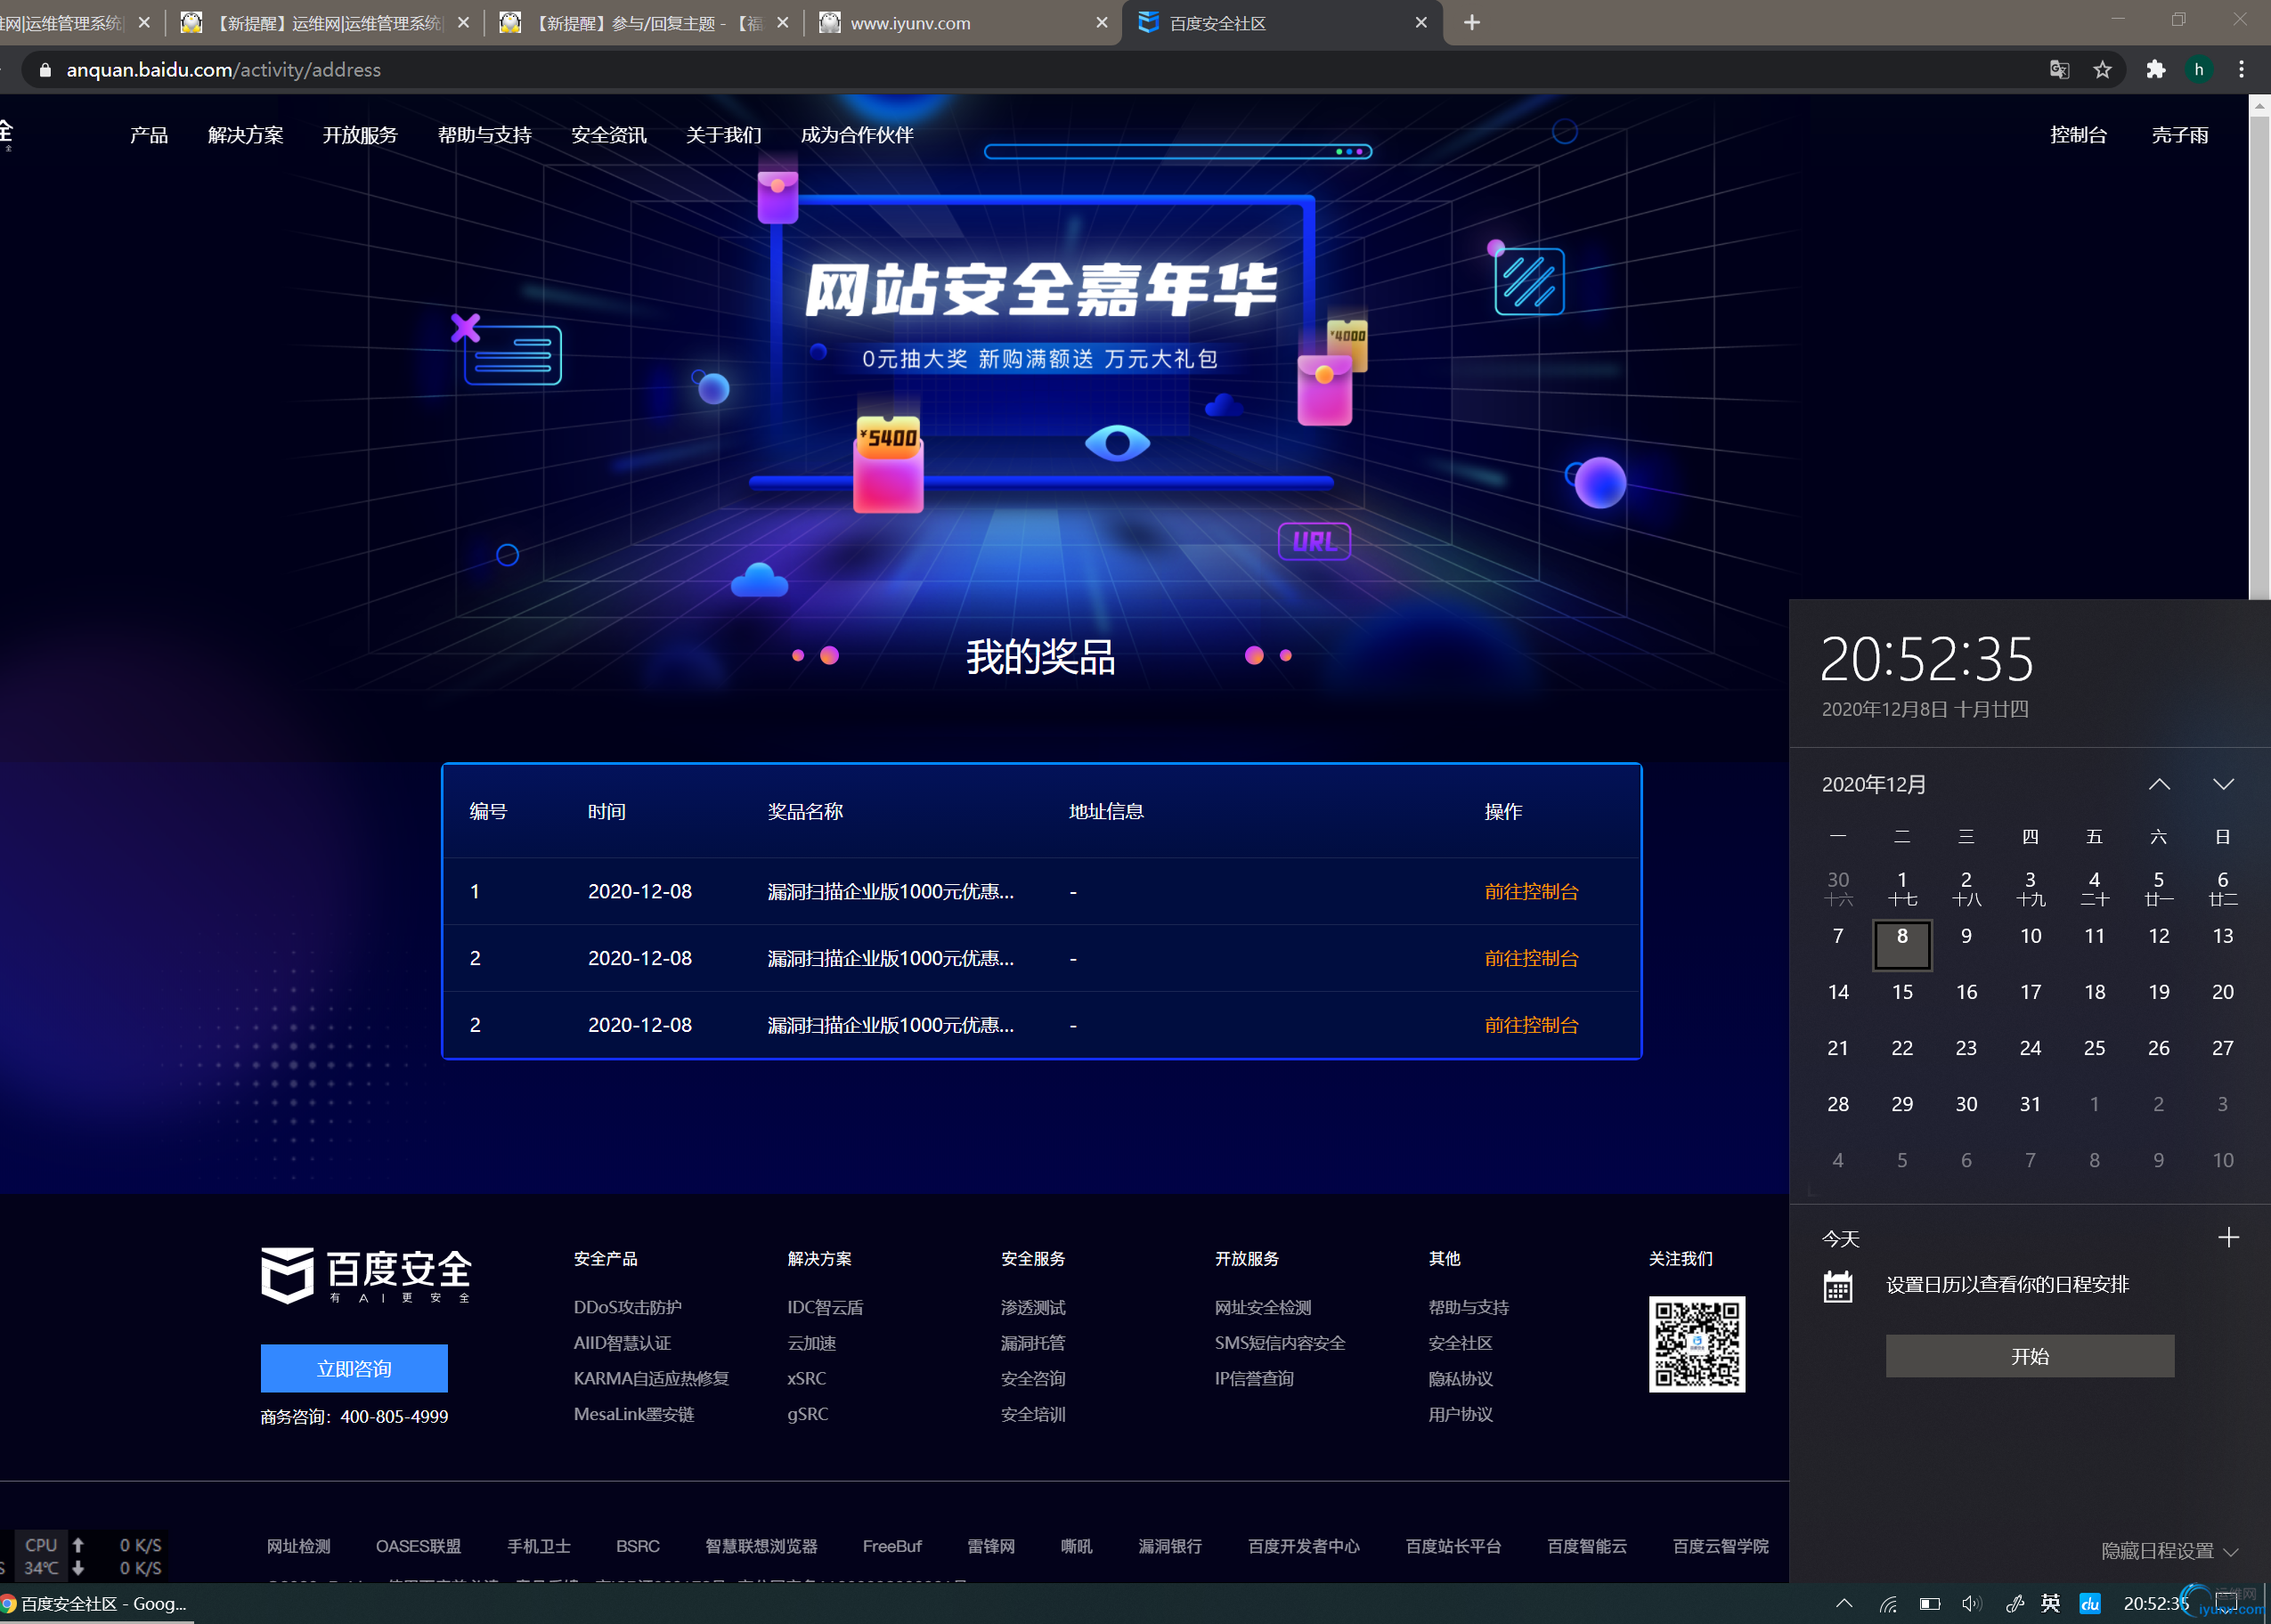2271x1624 pixels.
Task: Open the Baidu 'du' tray icon
Action: coord(2091,1604)
